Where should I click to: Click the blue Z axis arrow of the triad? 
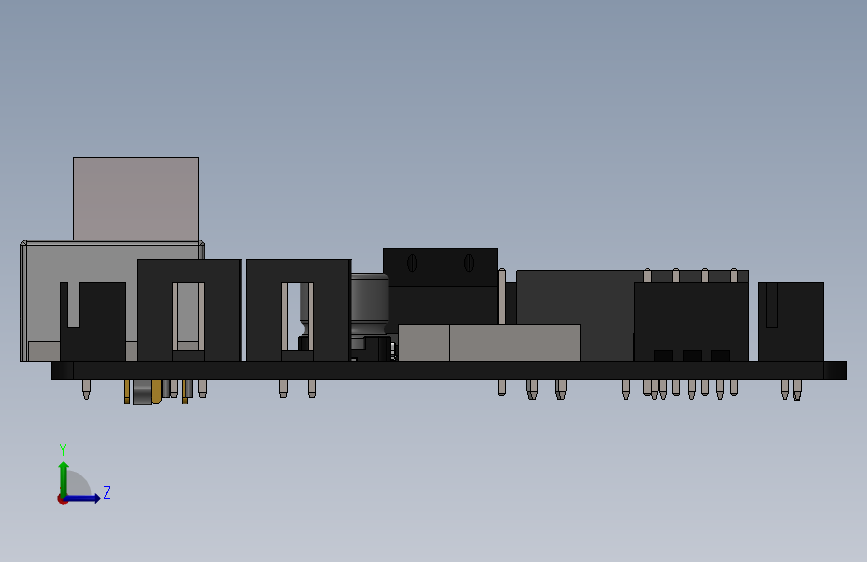[83, 498]
